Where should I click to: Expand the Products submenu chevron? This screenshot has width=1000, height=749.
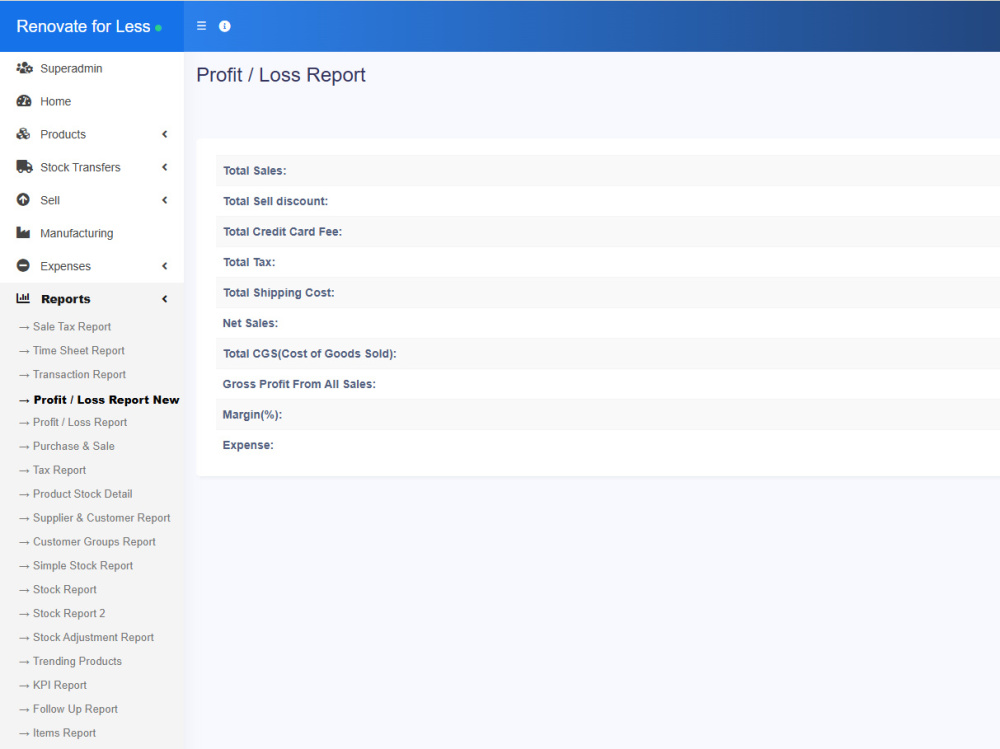click(x=165, y=134)
